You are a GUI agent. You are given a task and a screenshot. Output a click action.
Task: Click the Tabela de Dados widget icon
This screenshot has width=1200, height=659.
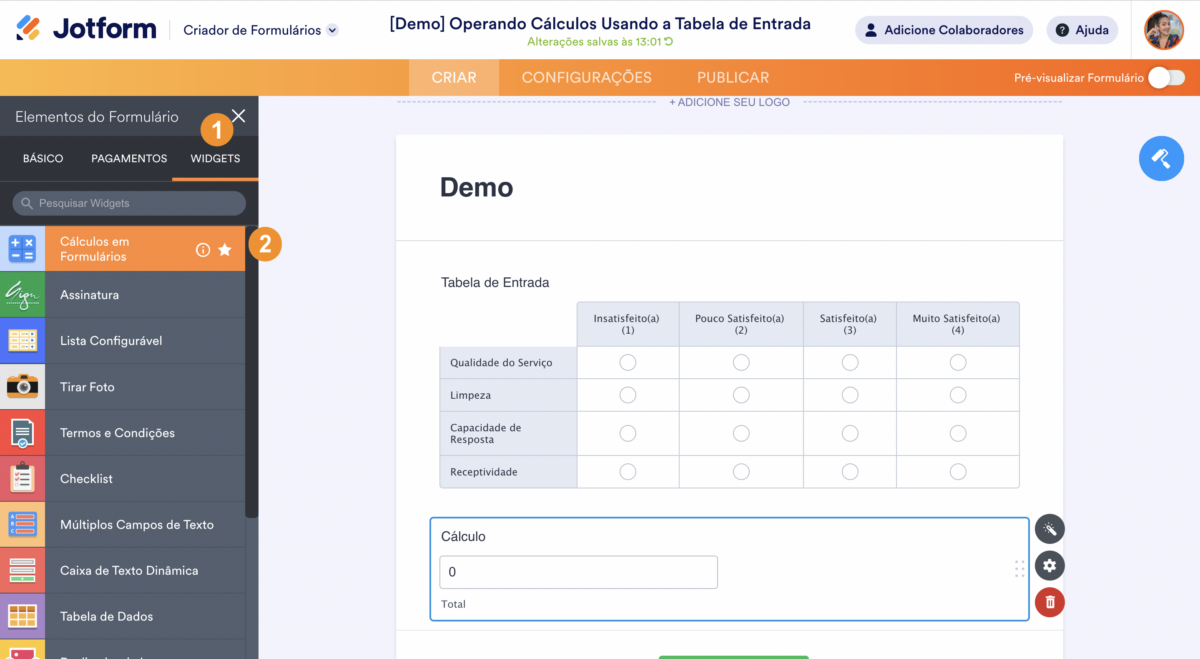click(22, 617)
